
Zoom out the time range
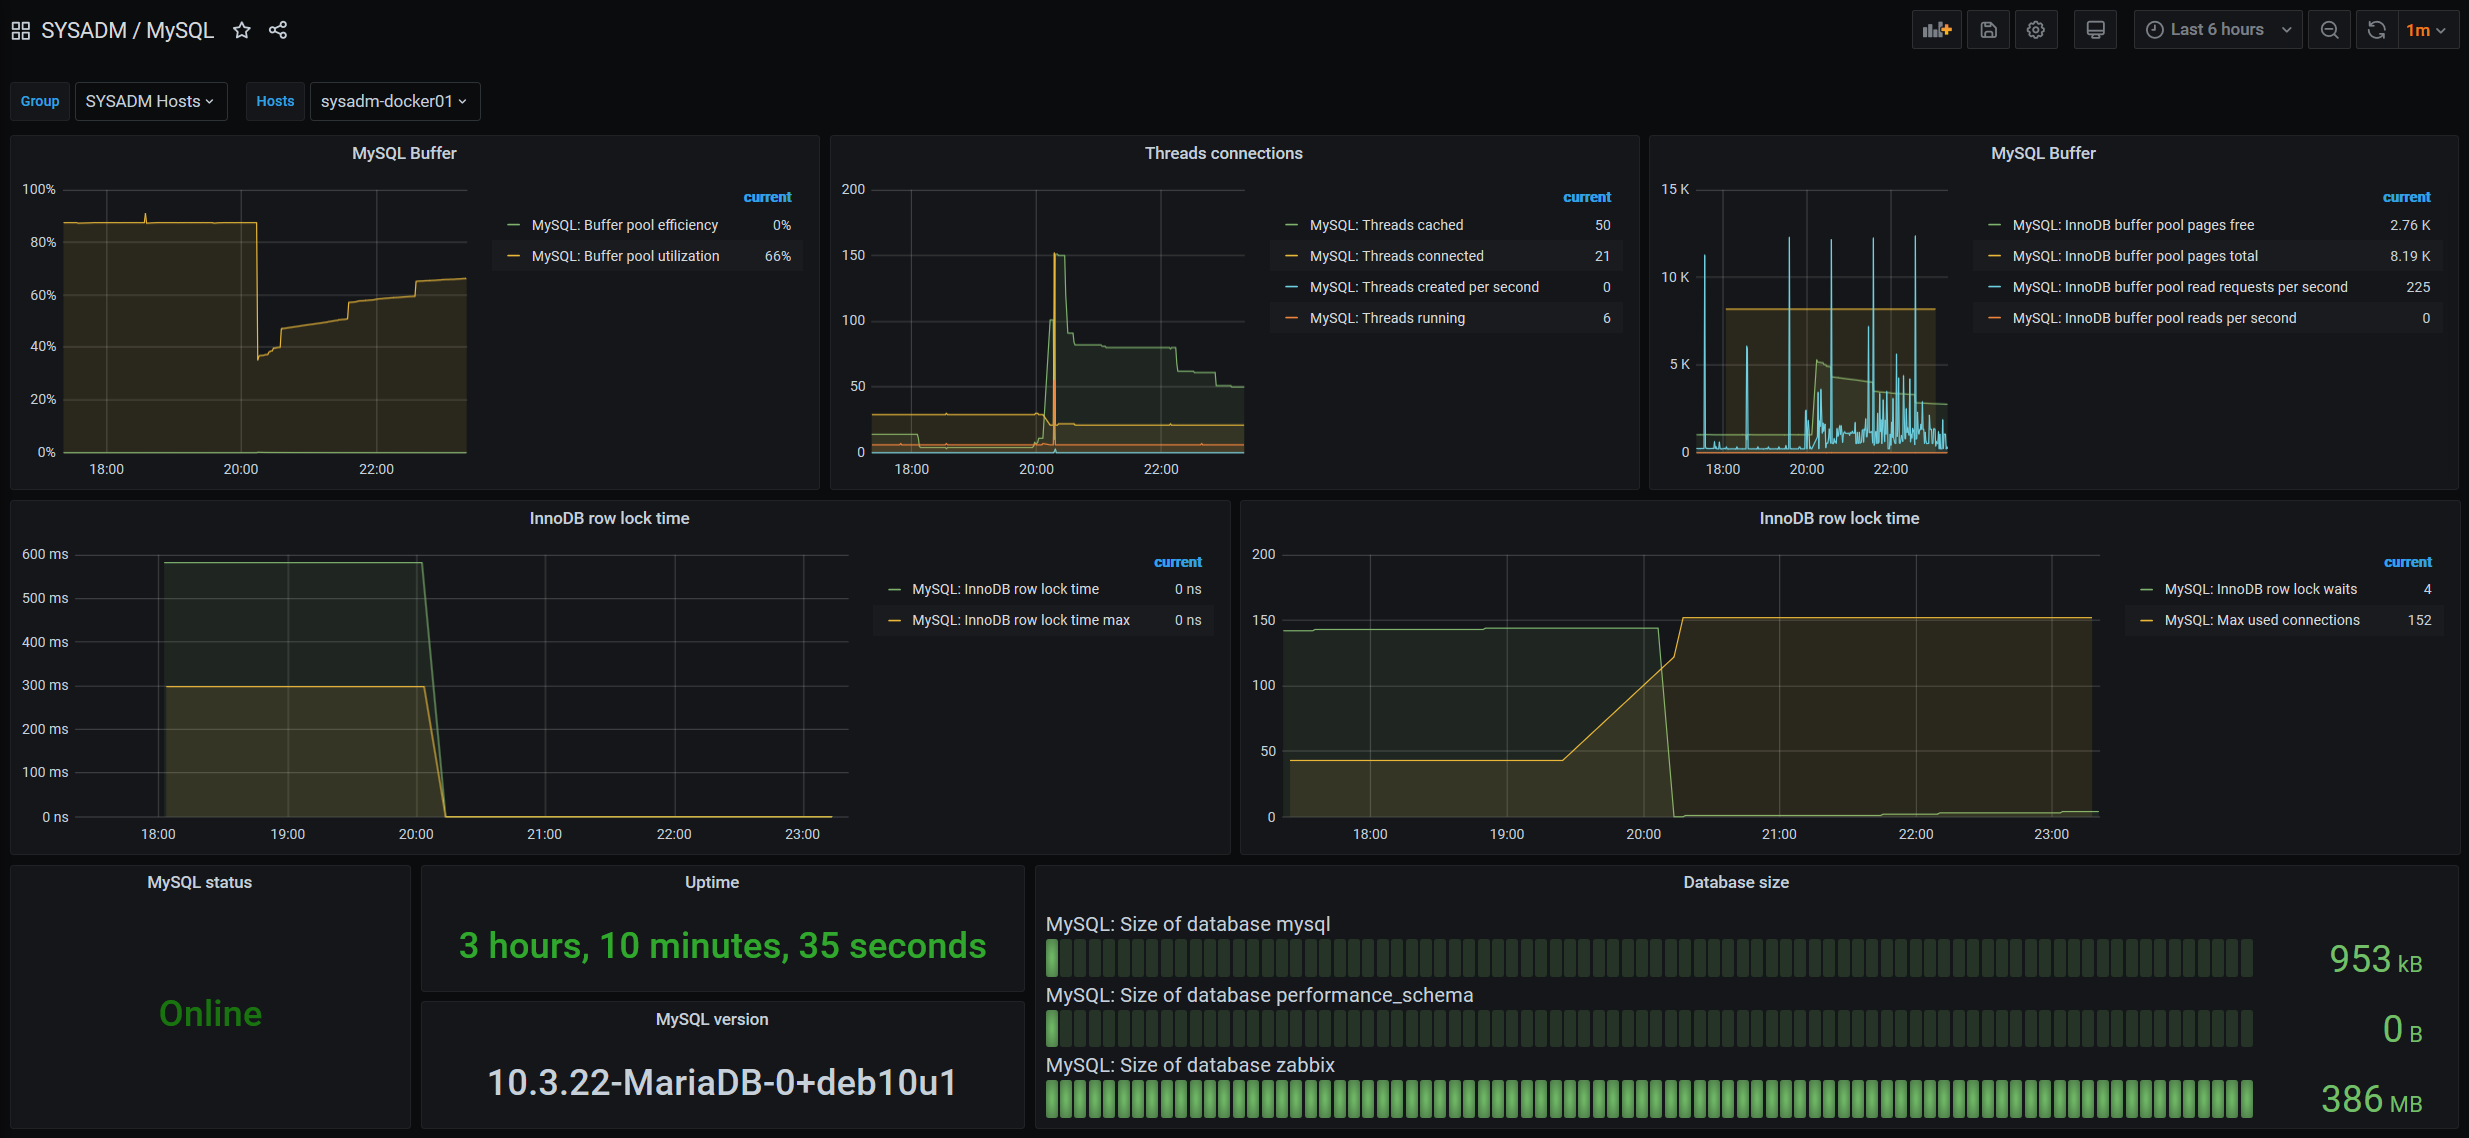pos(2329,30)
